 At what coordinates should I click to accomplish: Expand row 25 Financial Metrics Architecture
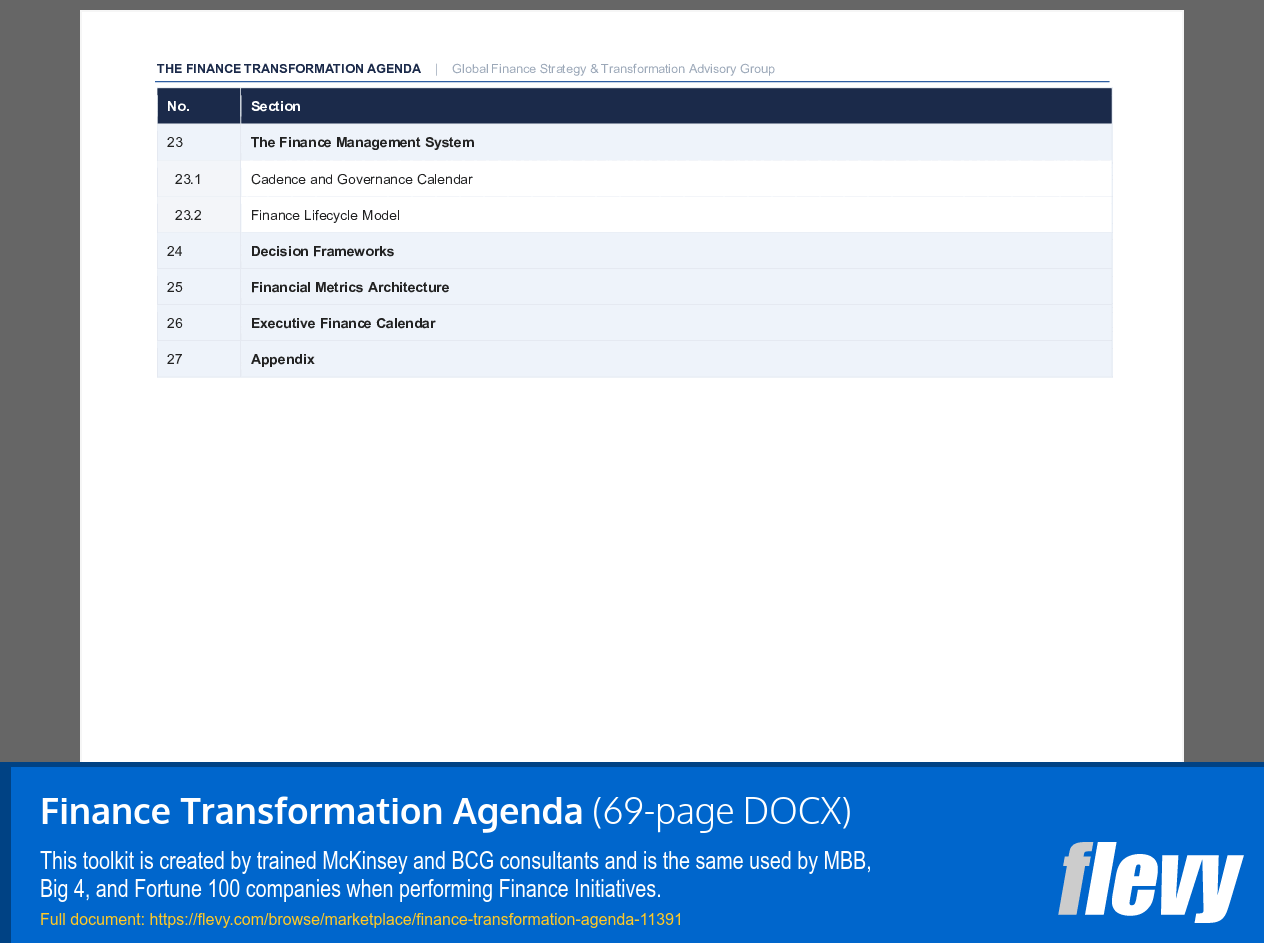click(x=350, y=287)
